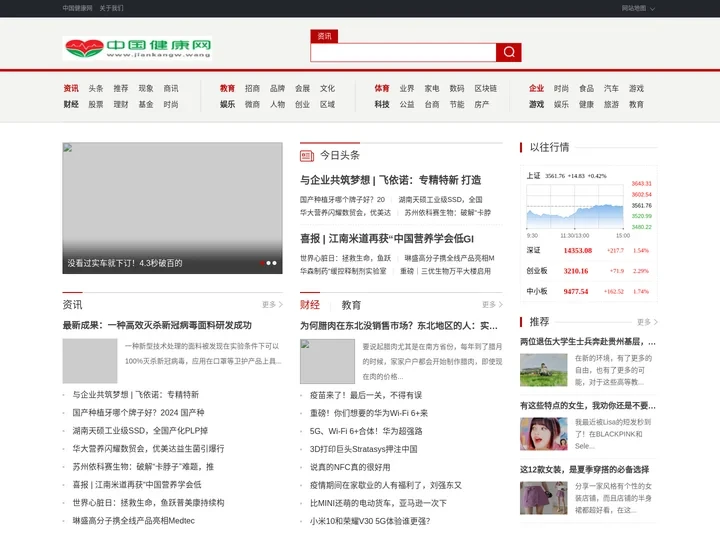Image resolution: width=720 pixels, height=540 pixels.
Task: Open the 旅游 navigation item
Action: click(611, 104)
